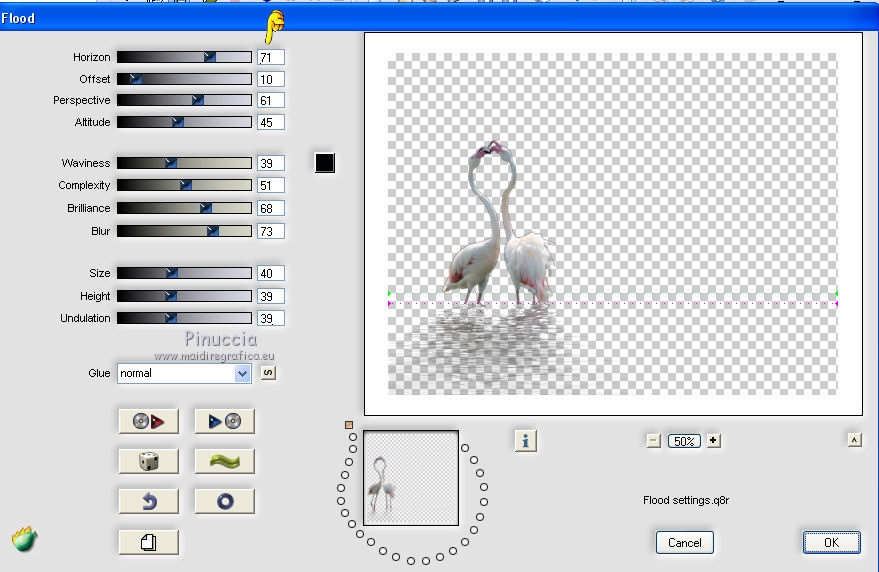Click the Altitude value field 45
This screenshot has height=572, width=879.
[271, 122]
